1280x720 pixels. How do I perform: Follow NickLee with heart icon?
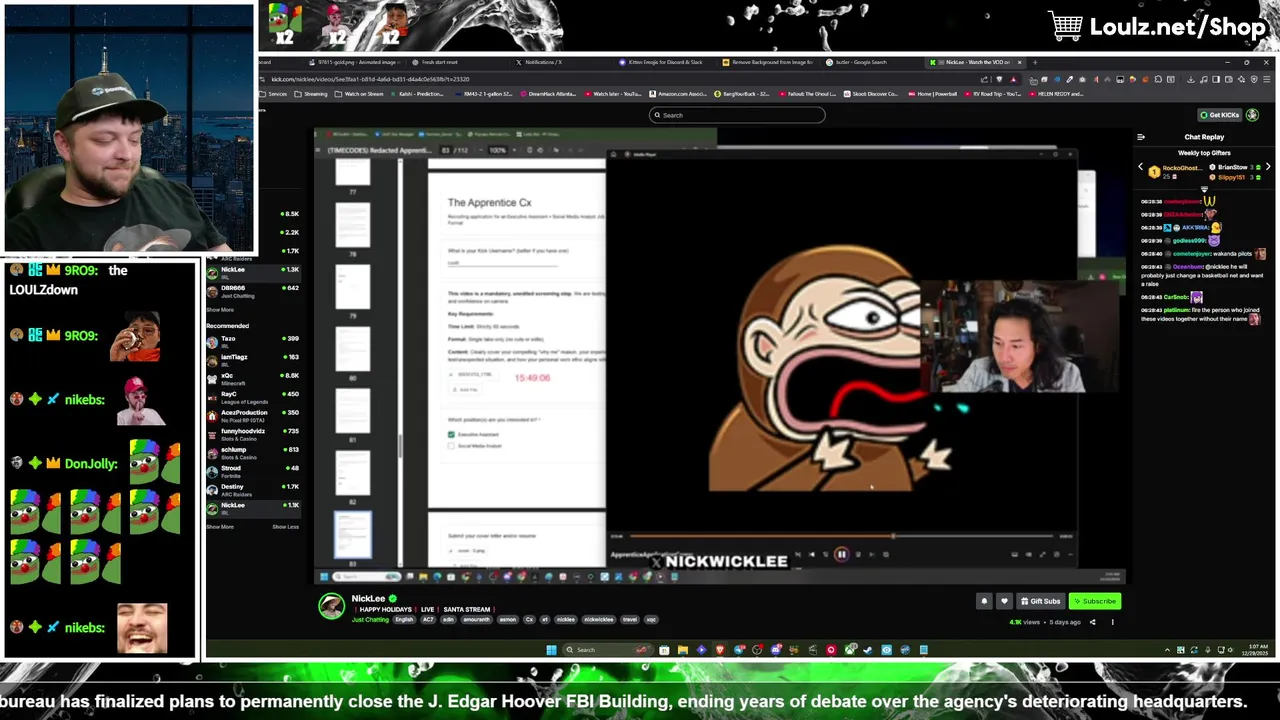[1004, 601]
